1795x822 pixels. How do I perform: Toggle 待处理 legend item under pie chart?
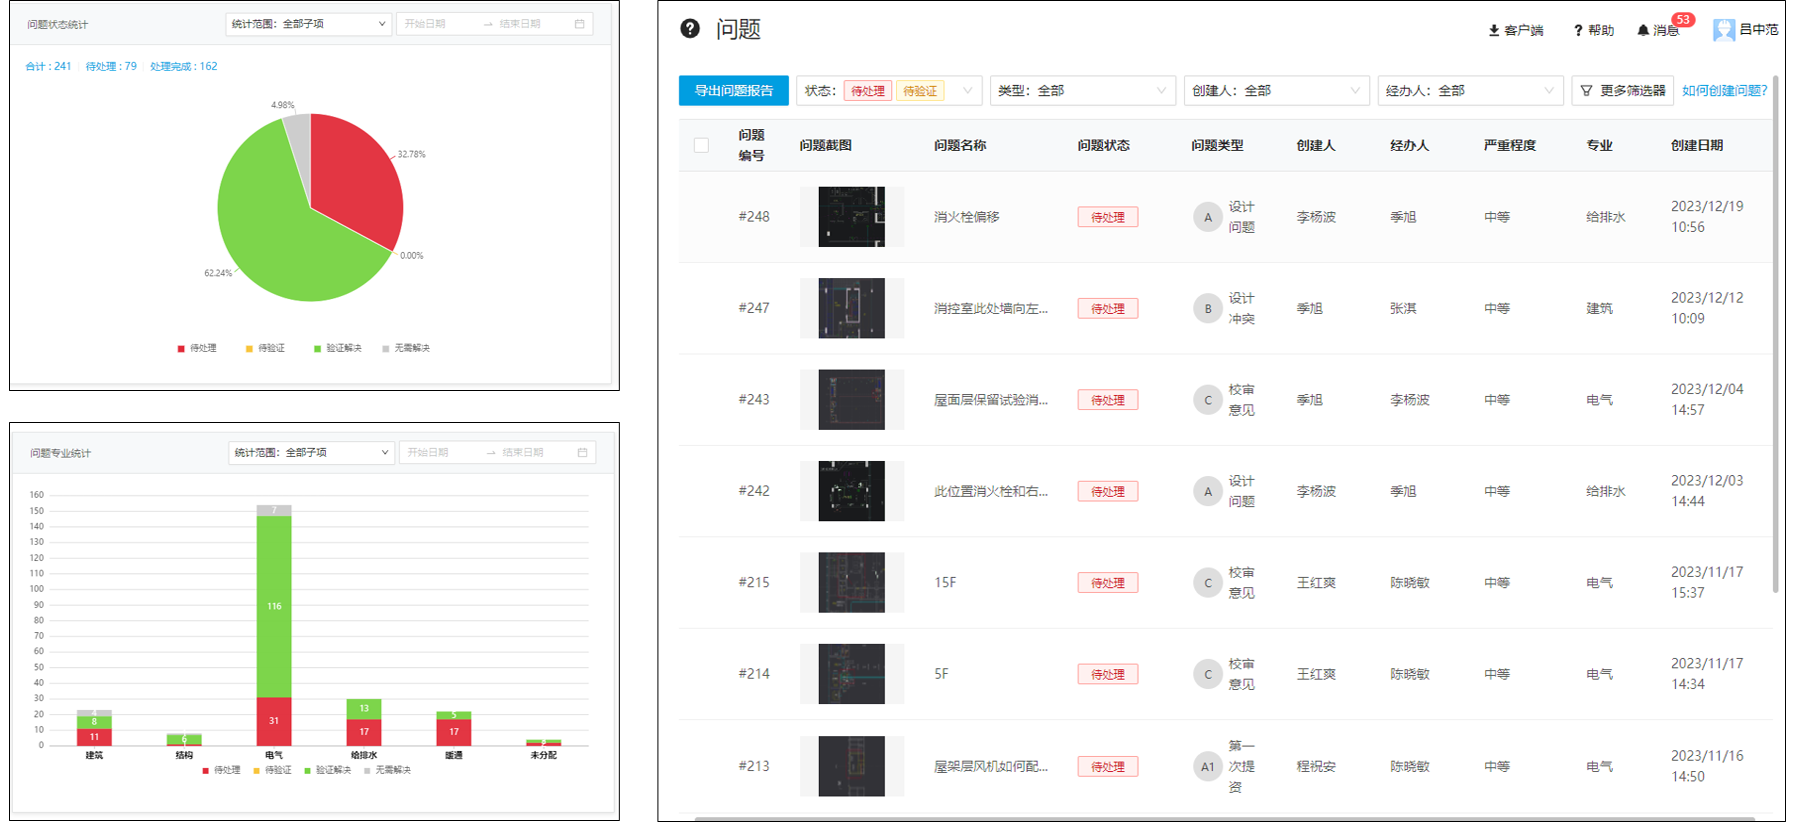point(197,348)
